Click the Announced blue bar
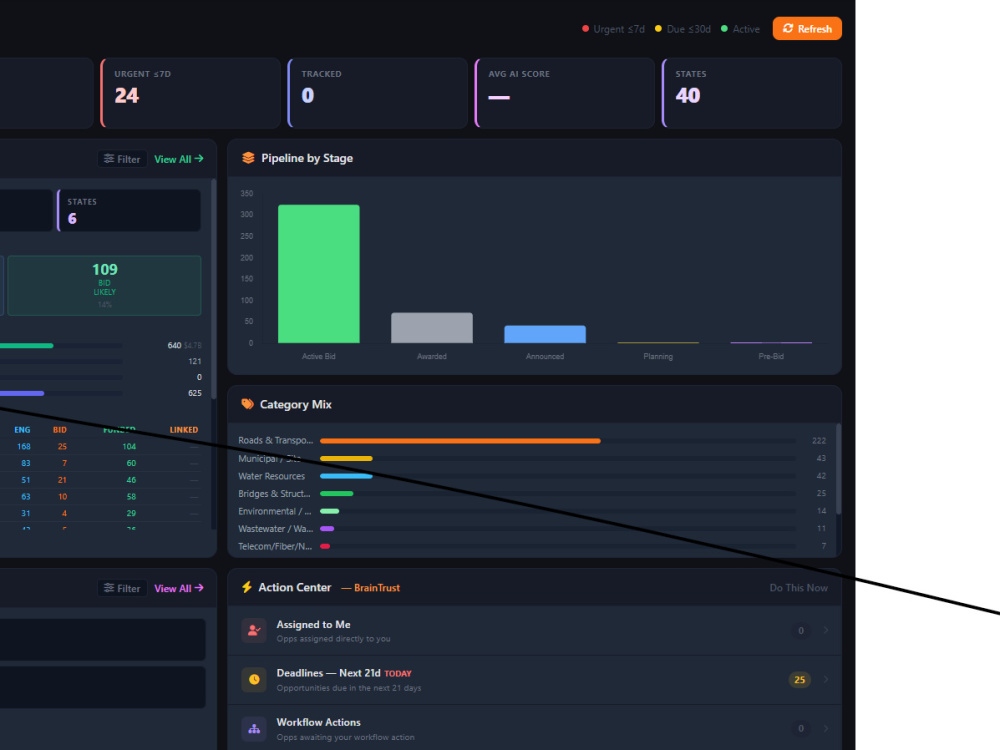The image size is (1000, 750). [x=545, y=334]
